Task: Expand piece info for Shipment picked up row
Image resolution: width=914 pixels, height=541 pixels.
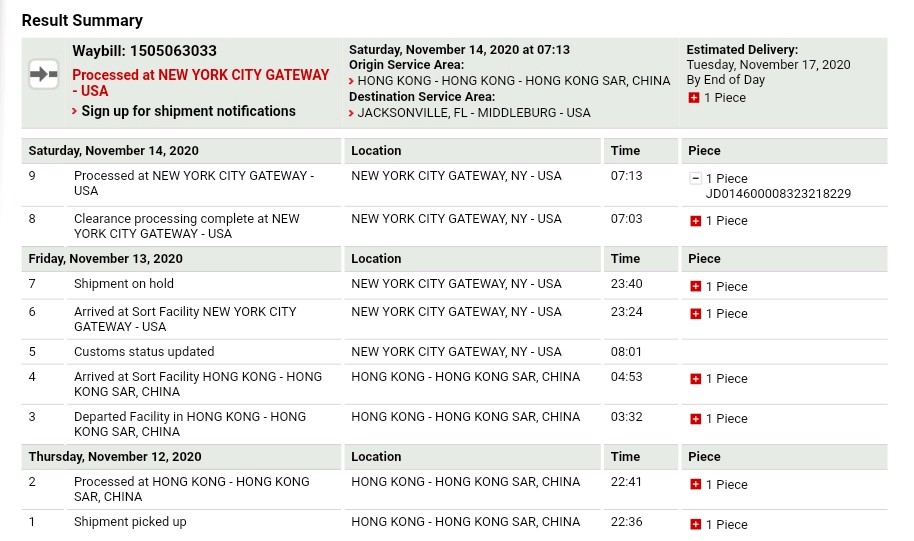Action: click(x=695, y=524)
